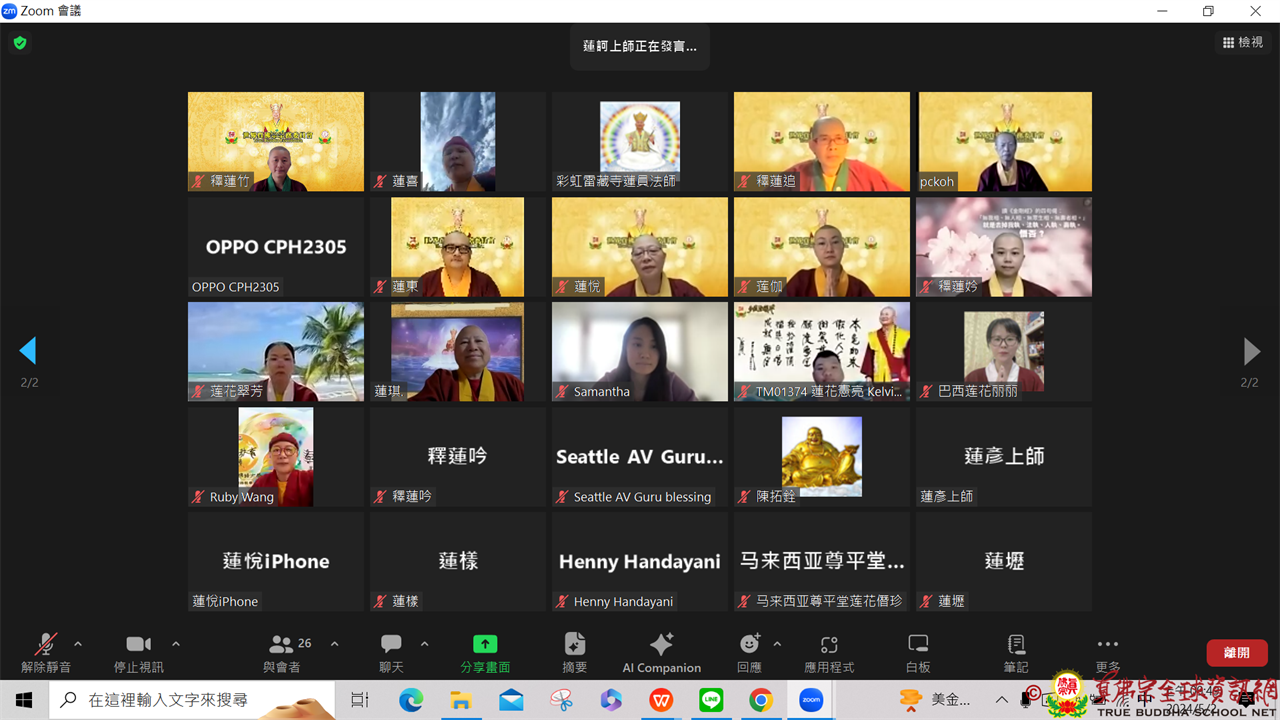
Task: Unmute microphone with 解除靜音 button
Action: (x=45, y=651)
